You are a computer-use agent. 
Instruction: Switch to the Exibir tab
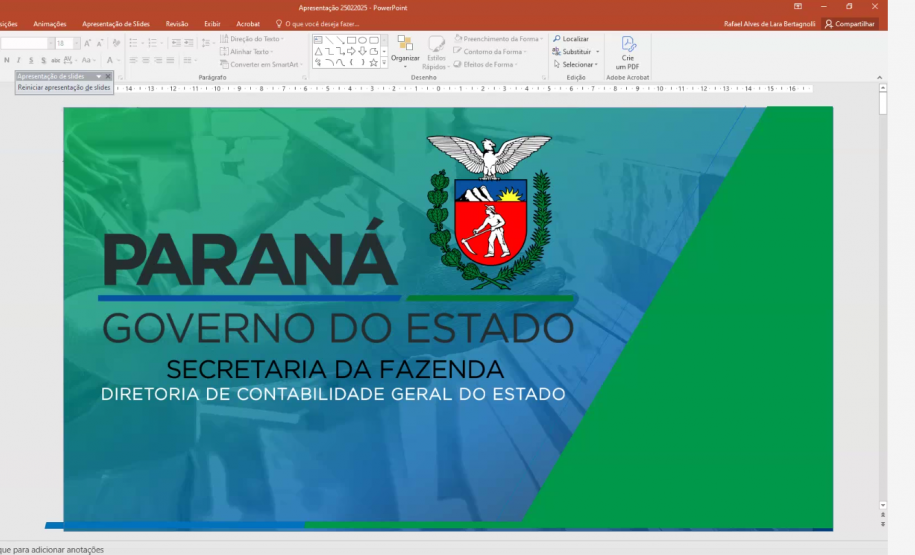pyautogui.click(x=212, y=24)
